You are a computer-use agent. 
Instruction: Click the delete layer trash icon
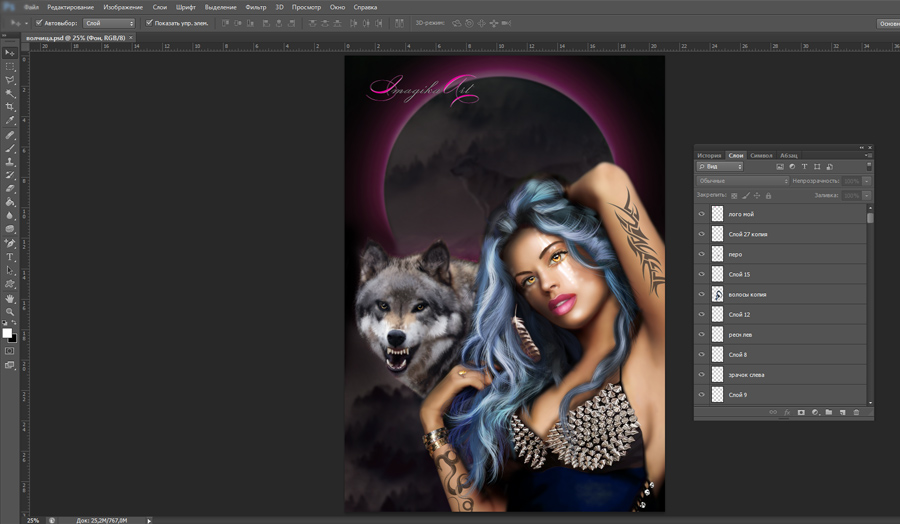pos(856,412)
